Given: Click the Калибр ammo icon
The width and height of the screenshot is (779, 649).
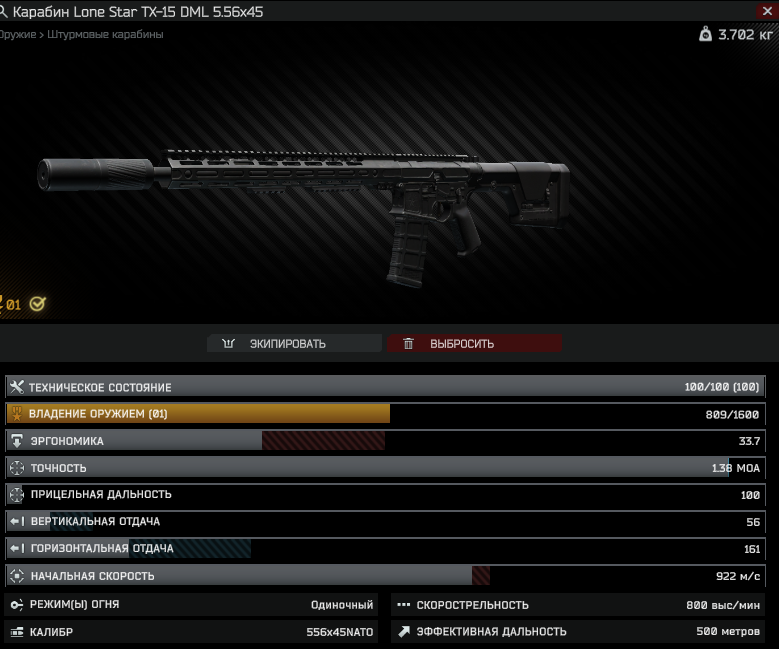Looking at the screenshot, I should click(x=17, y=632).
